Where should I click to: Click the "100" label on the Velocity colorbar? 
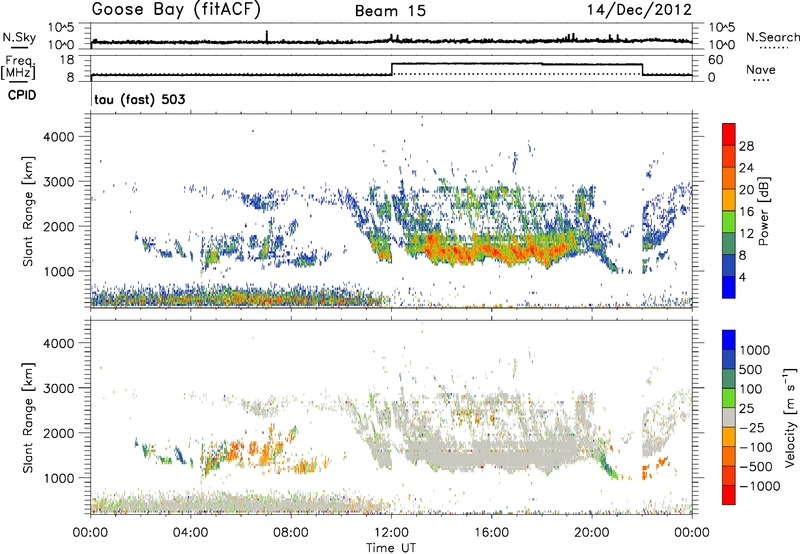(x=751, y=389)
